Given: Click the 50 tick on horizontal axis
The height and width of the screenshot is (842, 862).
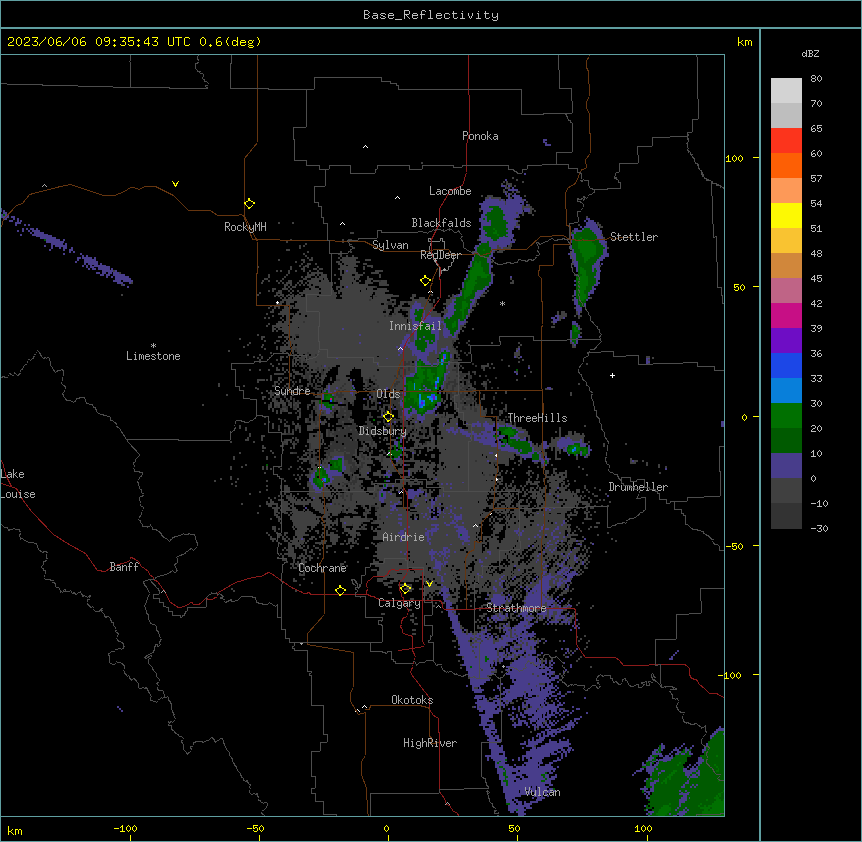Looking at the screenshot, I should click(514, 829).
